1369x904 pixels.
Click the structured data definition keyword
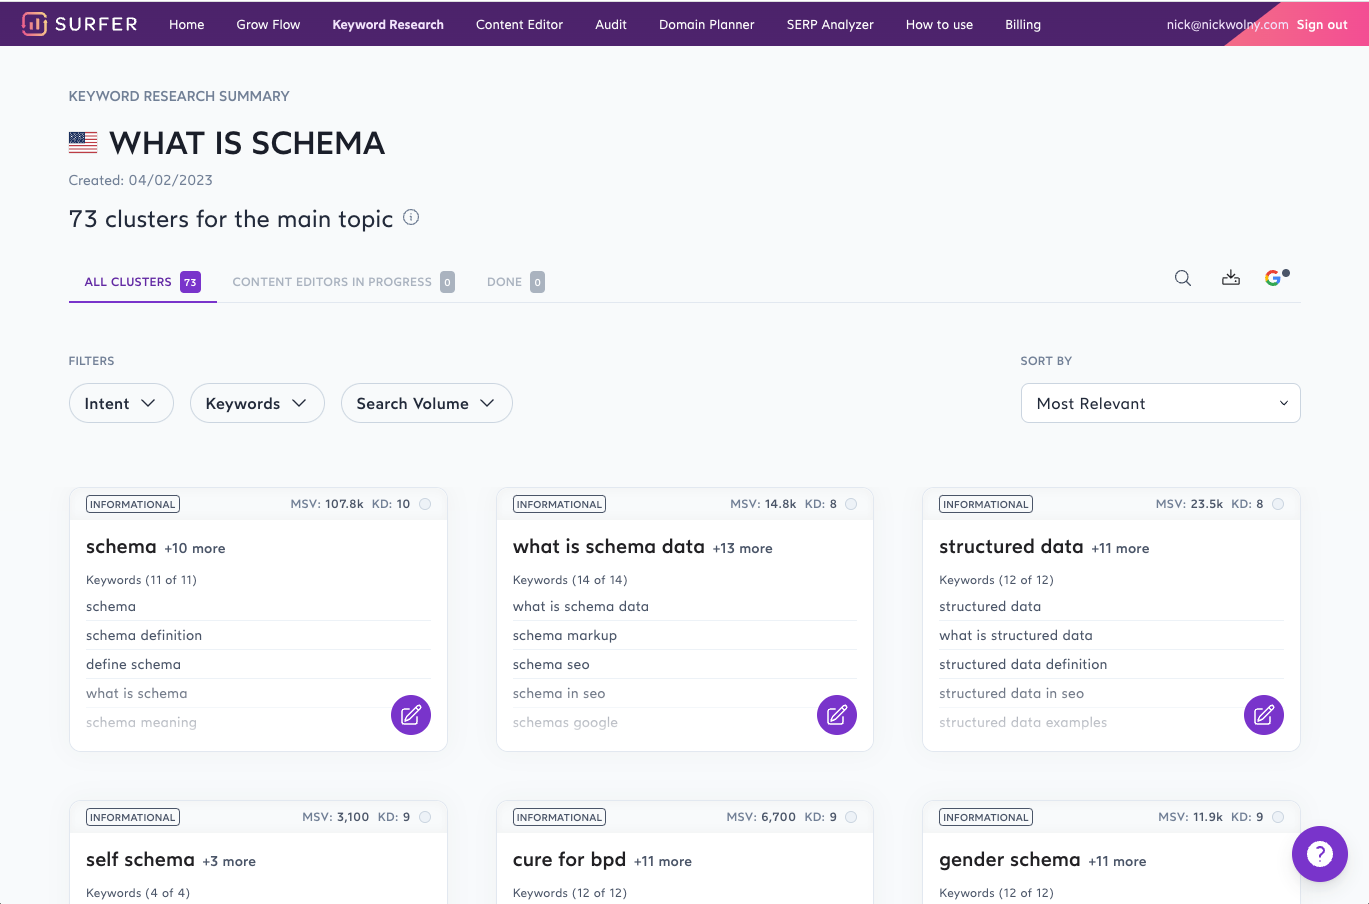point(1023,664)
